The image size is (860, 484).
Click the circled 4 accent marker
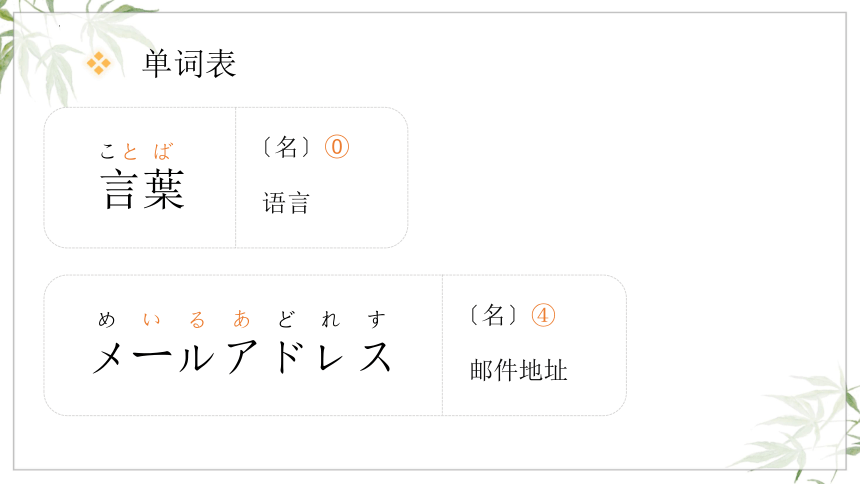(x=543, y=316)
